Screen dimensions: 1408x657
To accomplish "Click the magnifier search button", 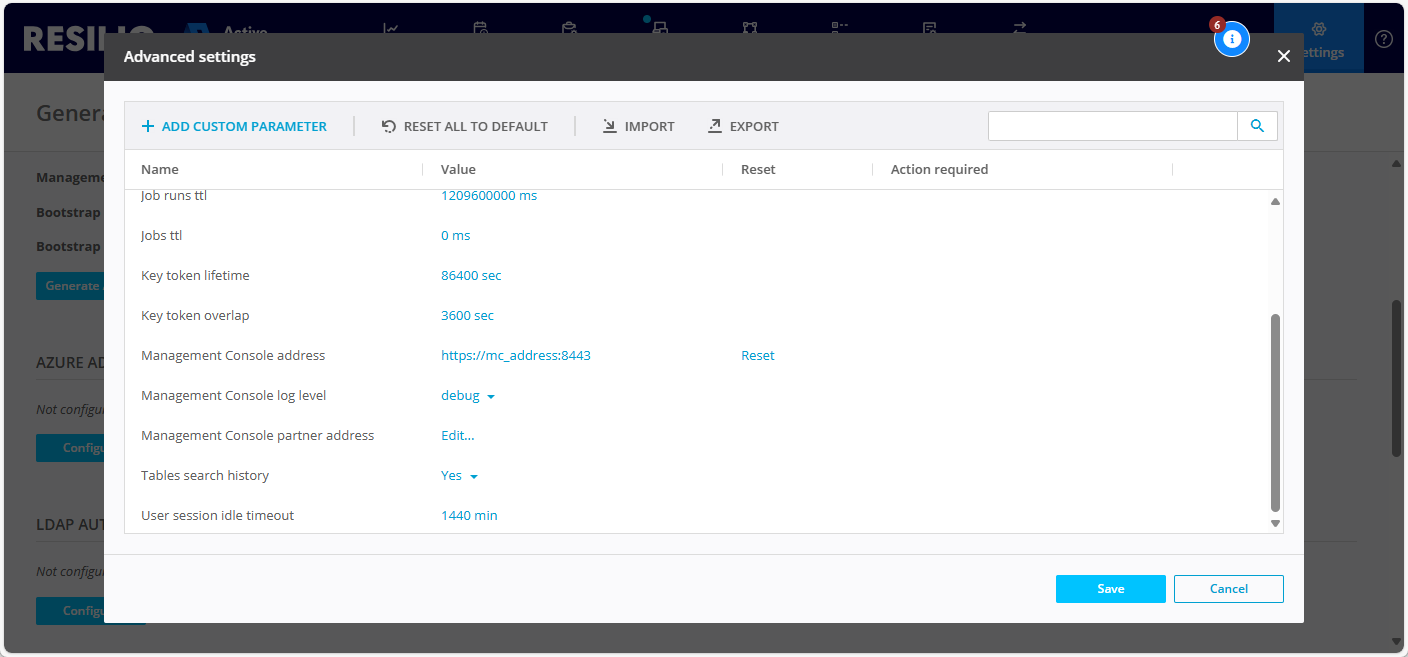I will [x=1257, y=126].
